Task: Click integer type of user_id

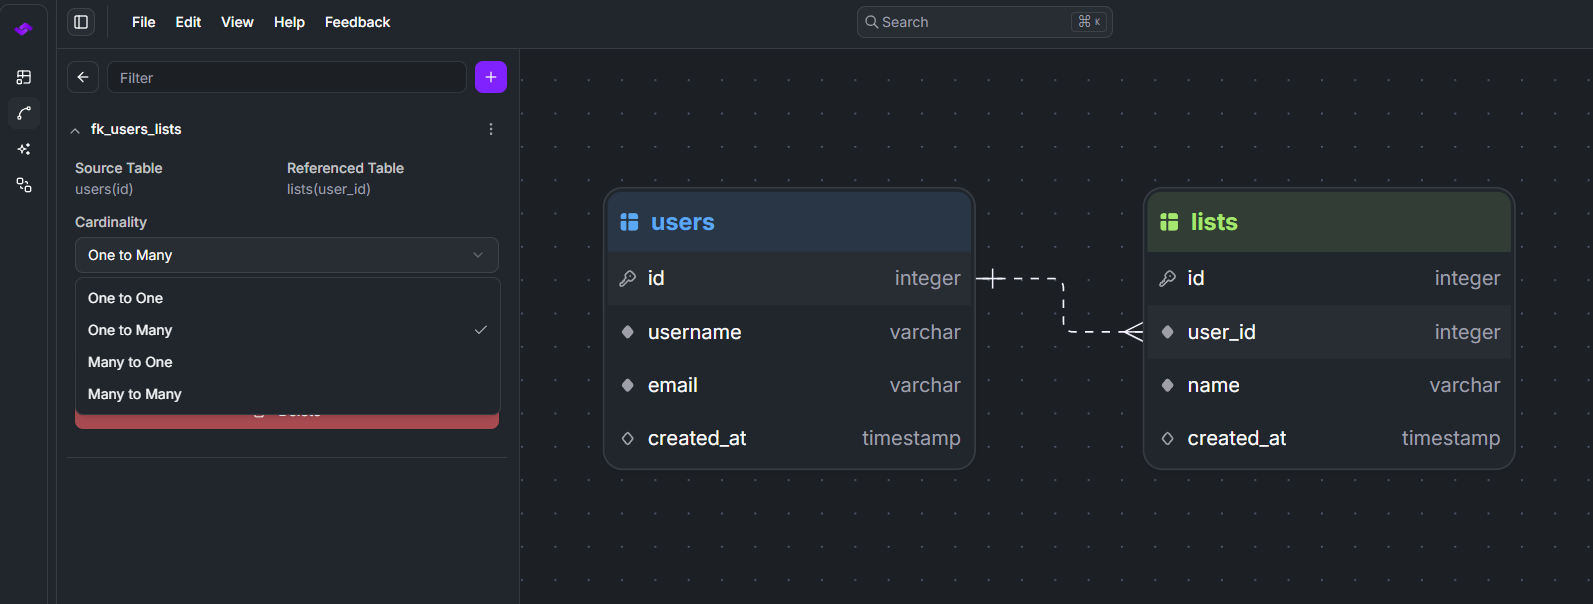Action: tap(1467, 332)
